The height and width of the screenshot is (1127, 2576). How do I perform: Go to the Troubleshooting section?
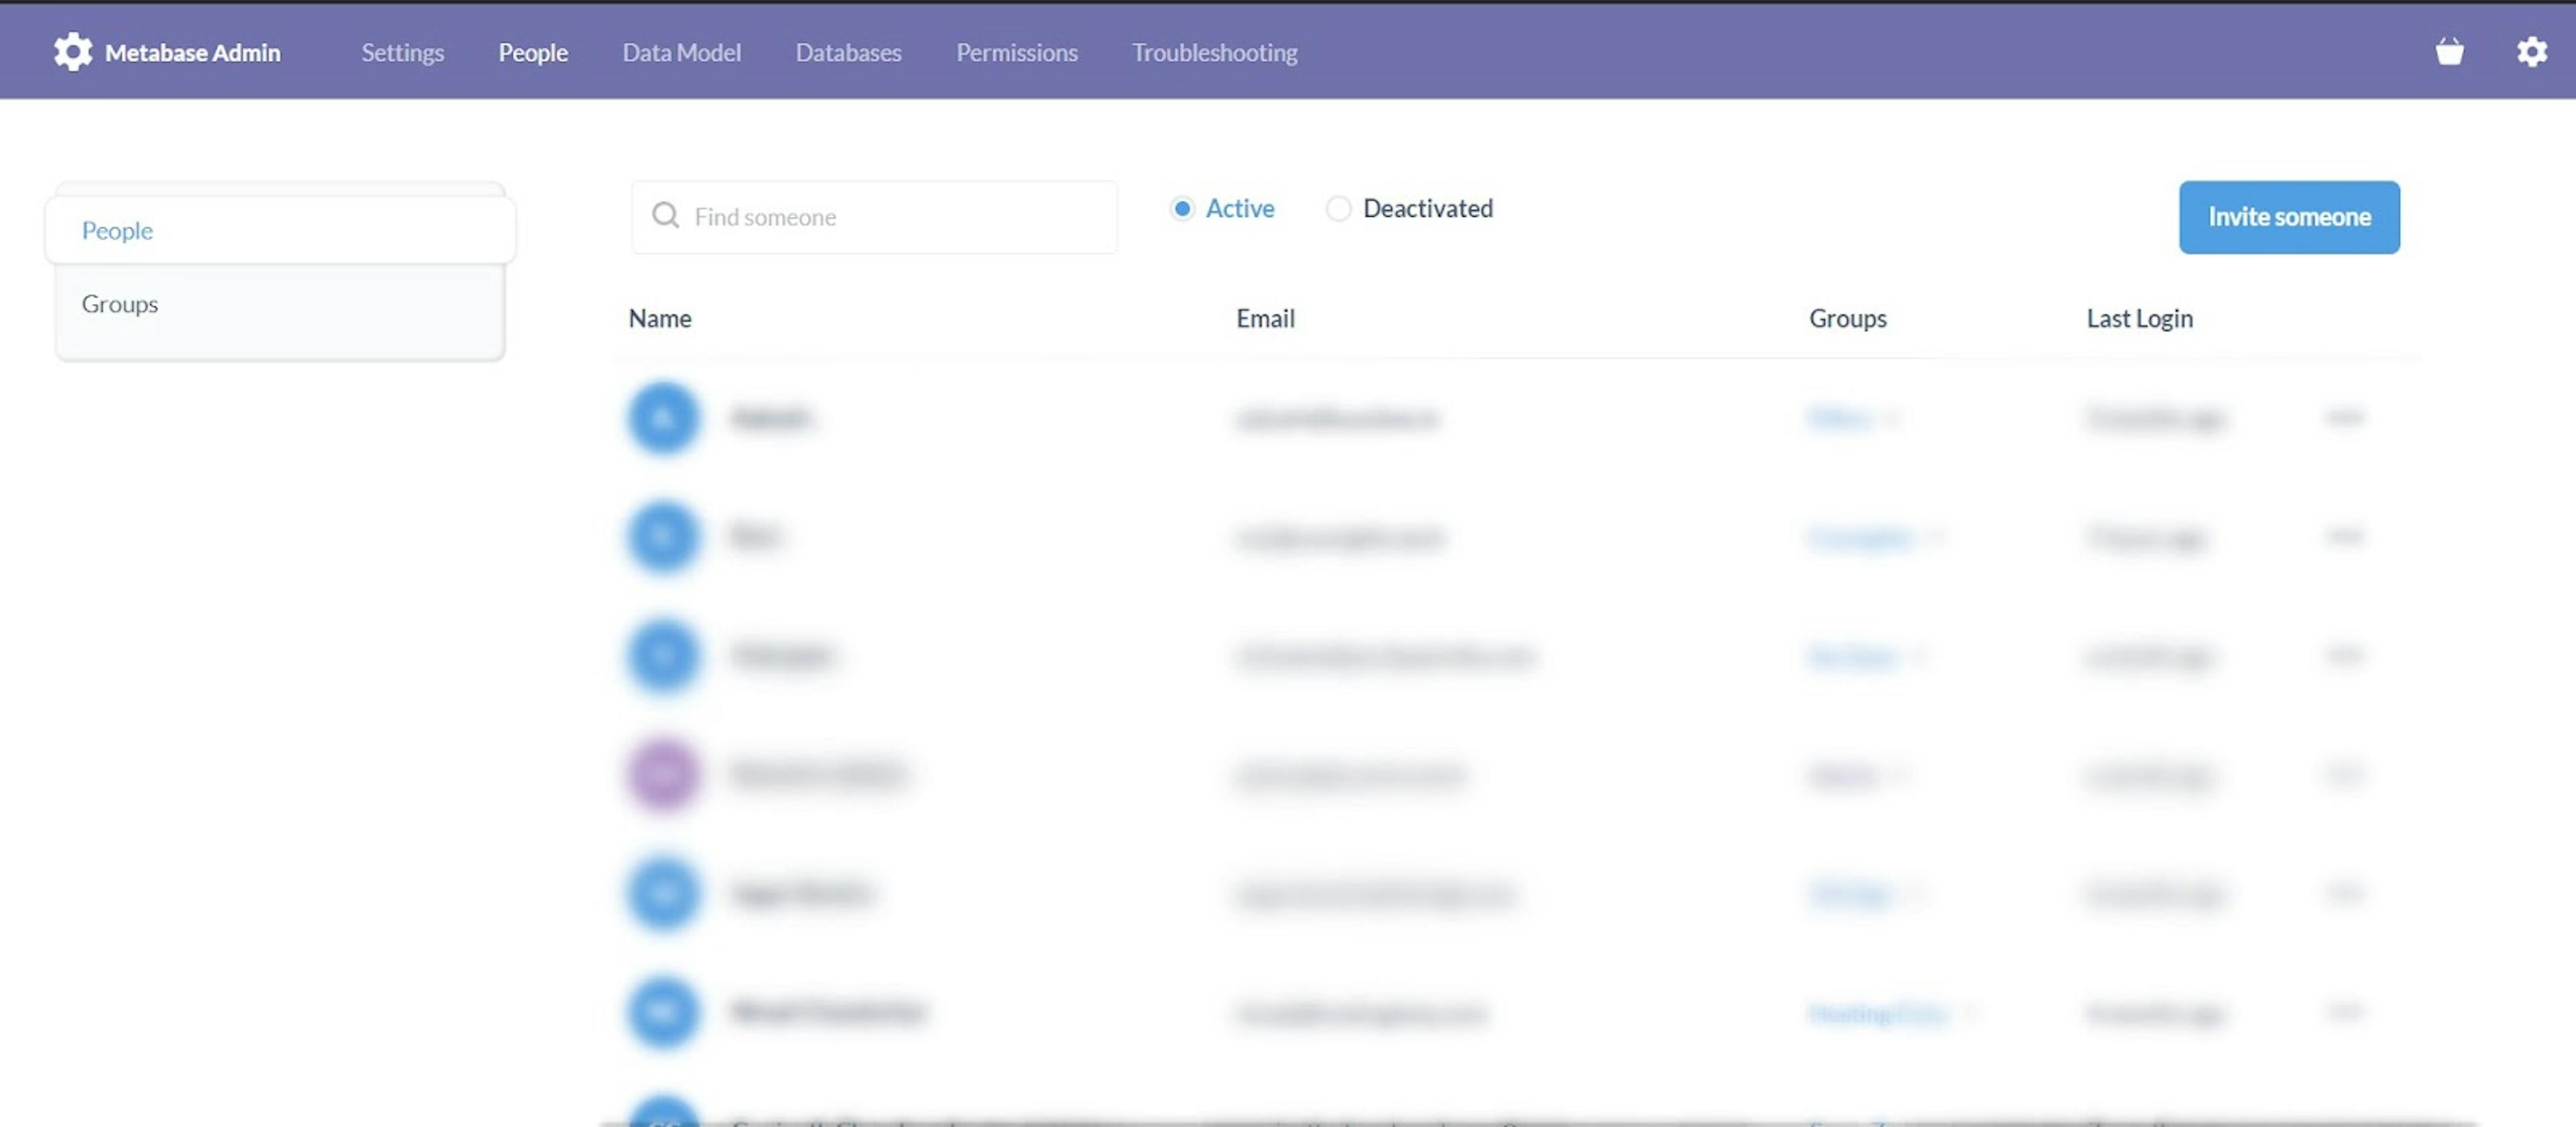point(1214,52)
